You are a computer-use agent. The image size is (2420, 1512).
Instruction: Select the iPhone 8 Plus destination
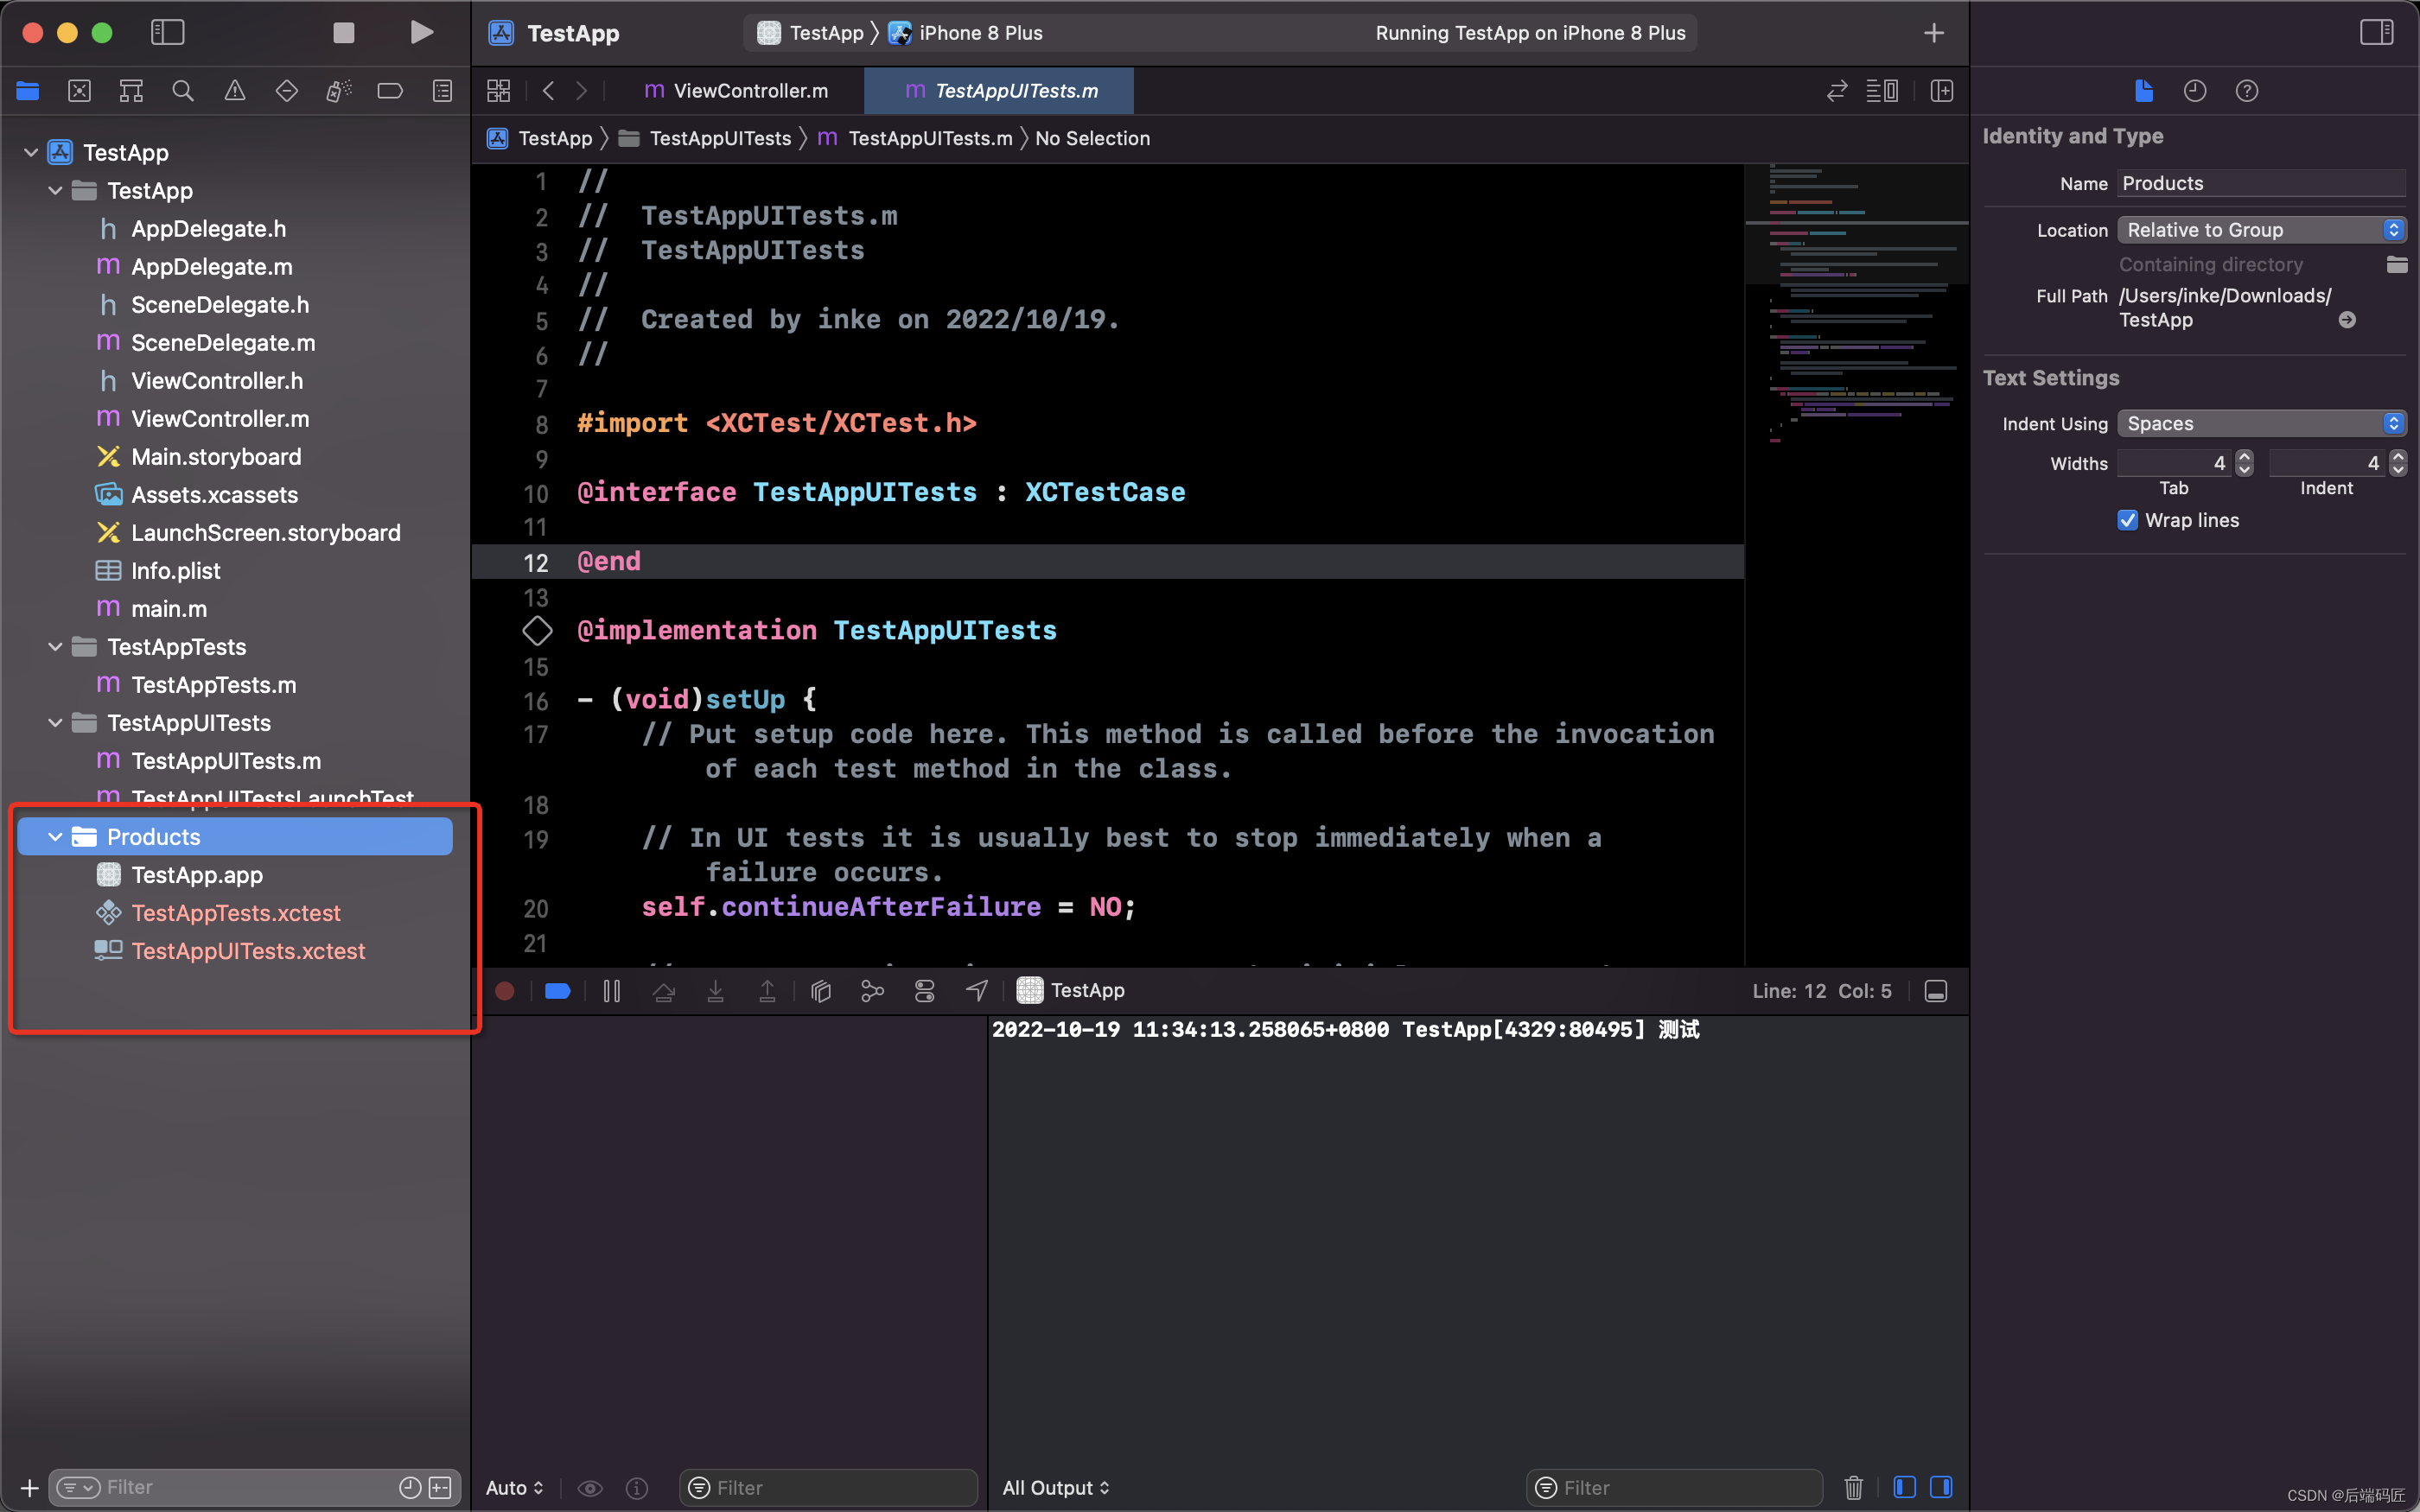979,33
